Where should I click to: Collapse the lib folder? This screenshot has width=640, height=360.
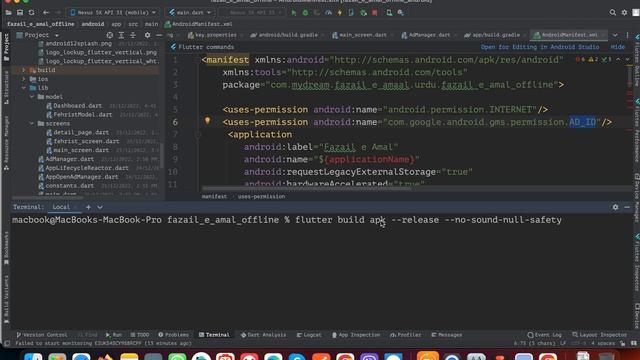pyautogui.click(x=23, y=88)
